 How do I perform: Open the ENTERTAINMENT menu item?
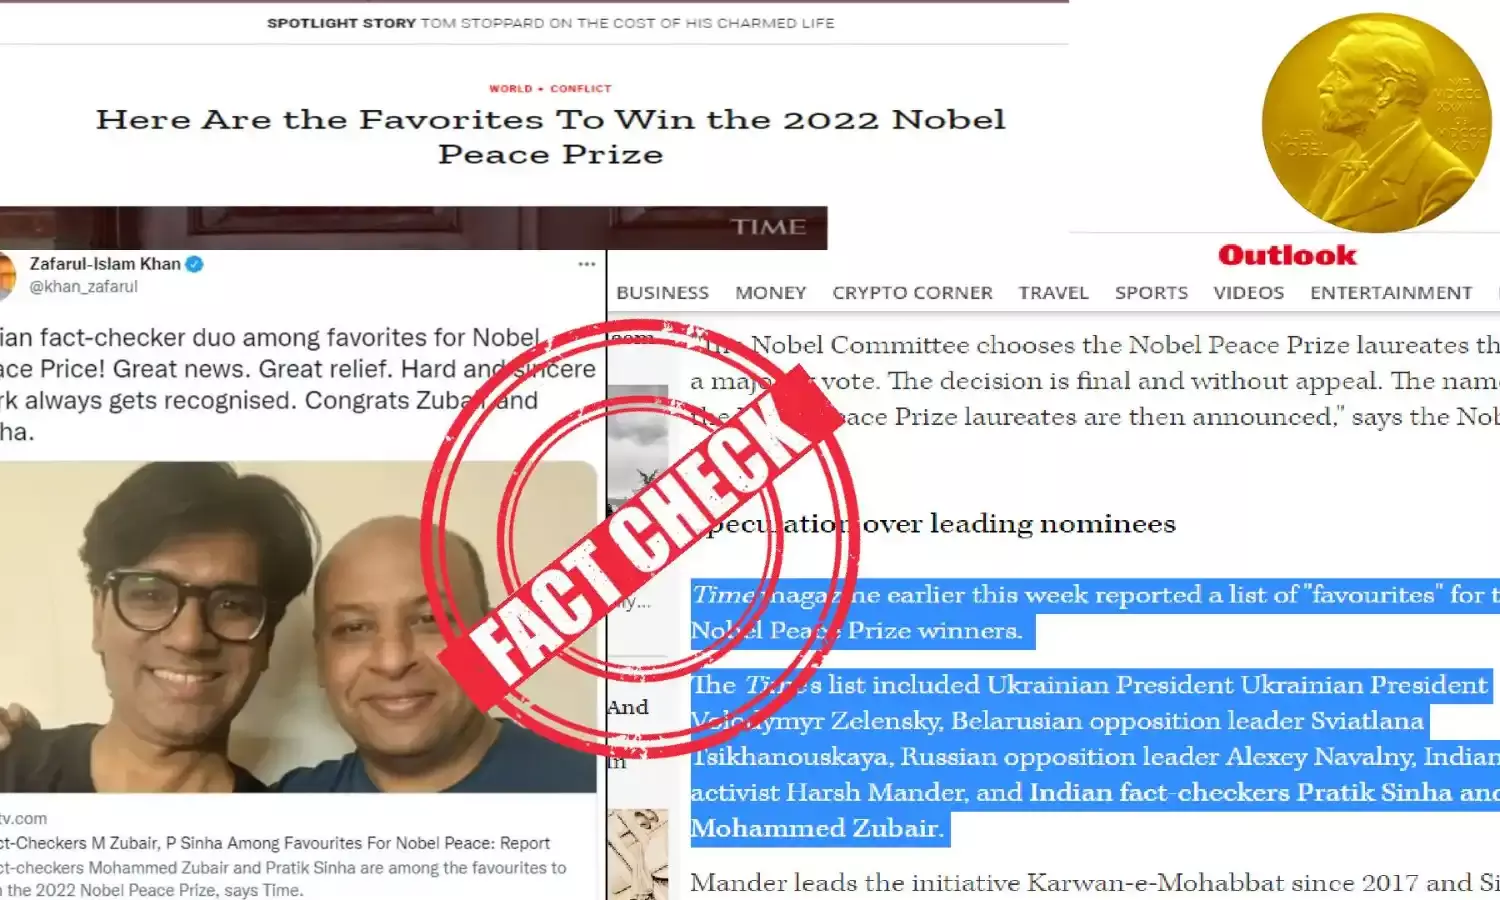click(x=1391, y=293)
